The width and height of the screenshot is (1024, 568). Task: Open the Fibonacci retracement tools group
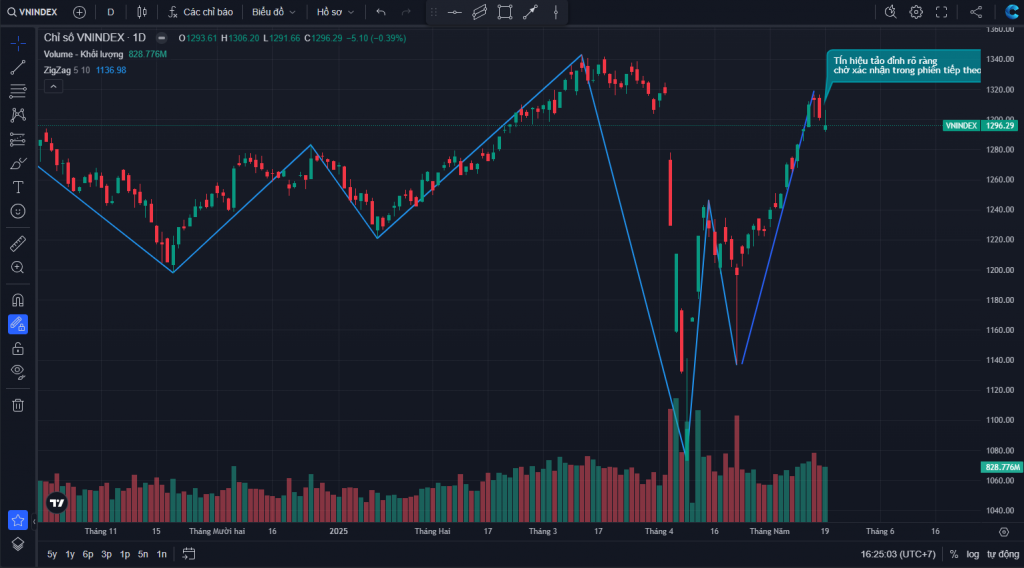18,91
